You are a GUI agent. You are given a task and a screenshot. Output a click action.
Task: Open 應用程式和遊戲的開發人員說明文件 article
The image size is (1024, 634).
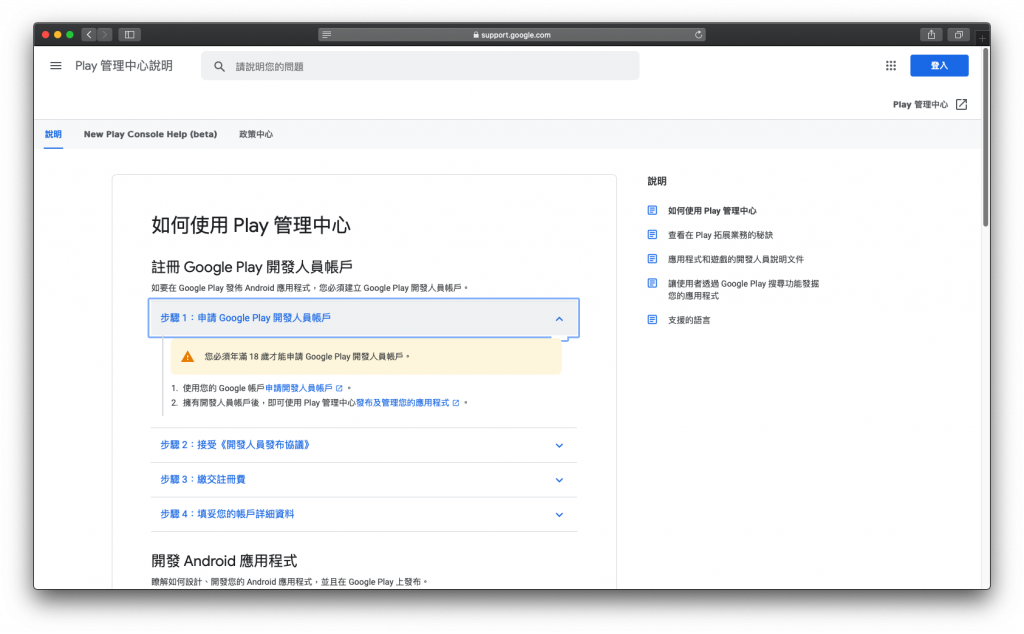[735, 259]
